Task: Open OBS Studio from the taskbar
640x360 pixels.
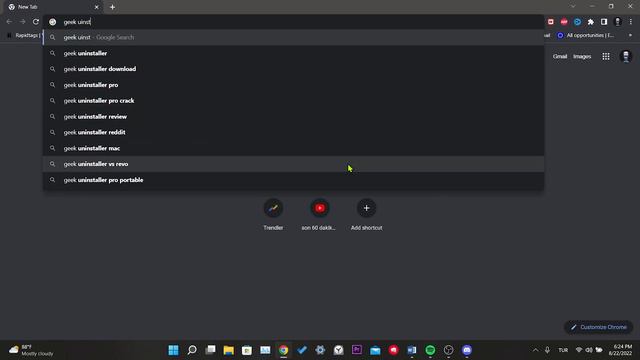Action: coord(449,350)
